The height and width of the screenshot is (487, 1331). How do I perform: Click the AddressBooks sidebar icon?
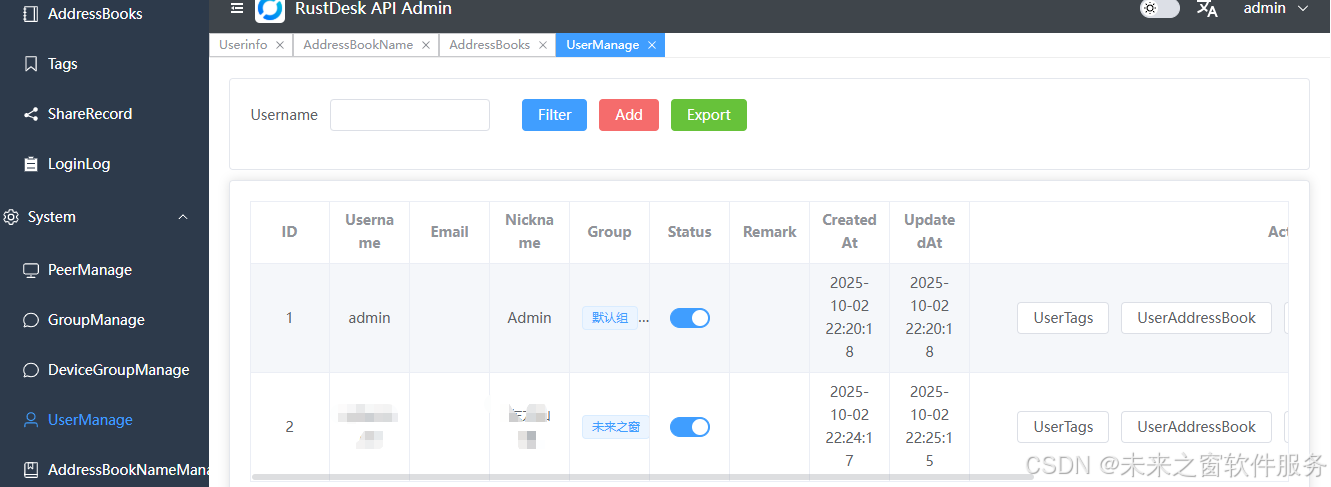tap(31, 14)
